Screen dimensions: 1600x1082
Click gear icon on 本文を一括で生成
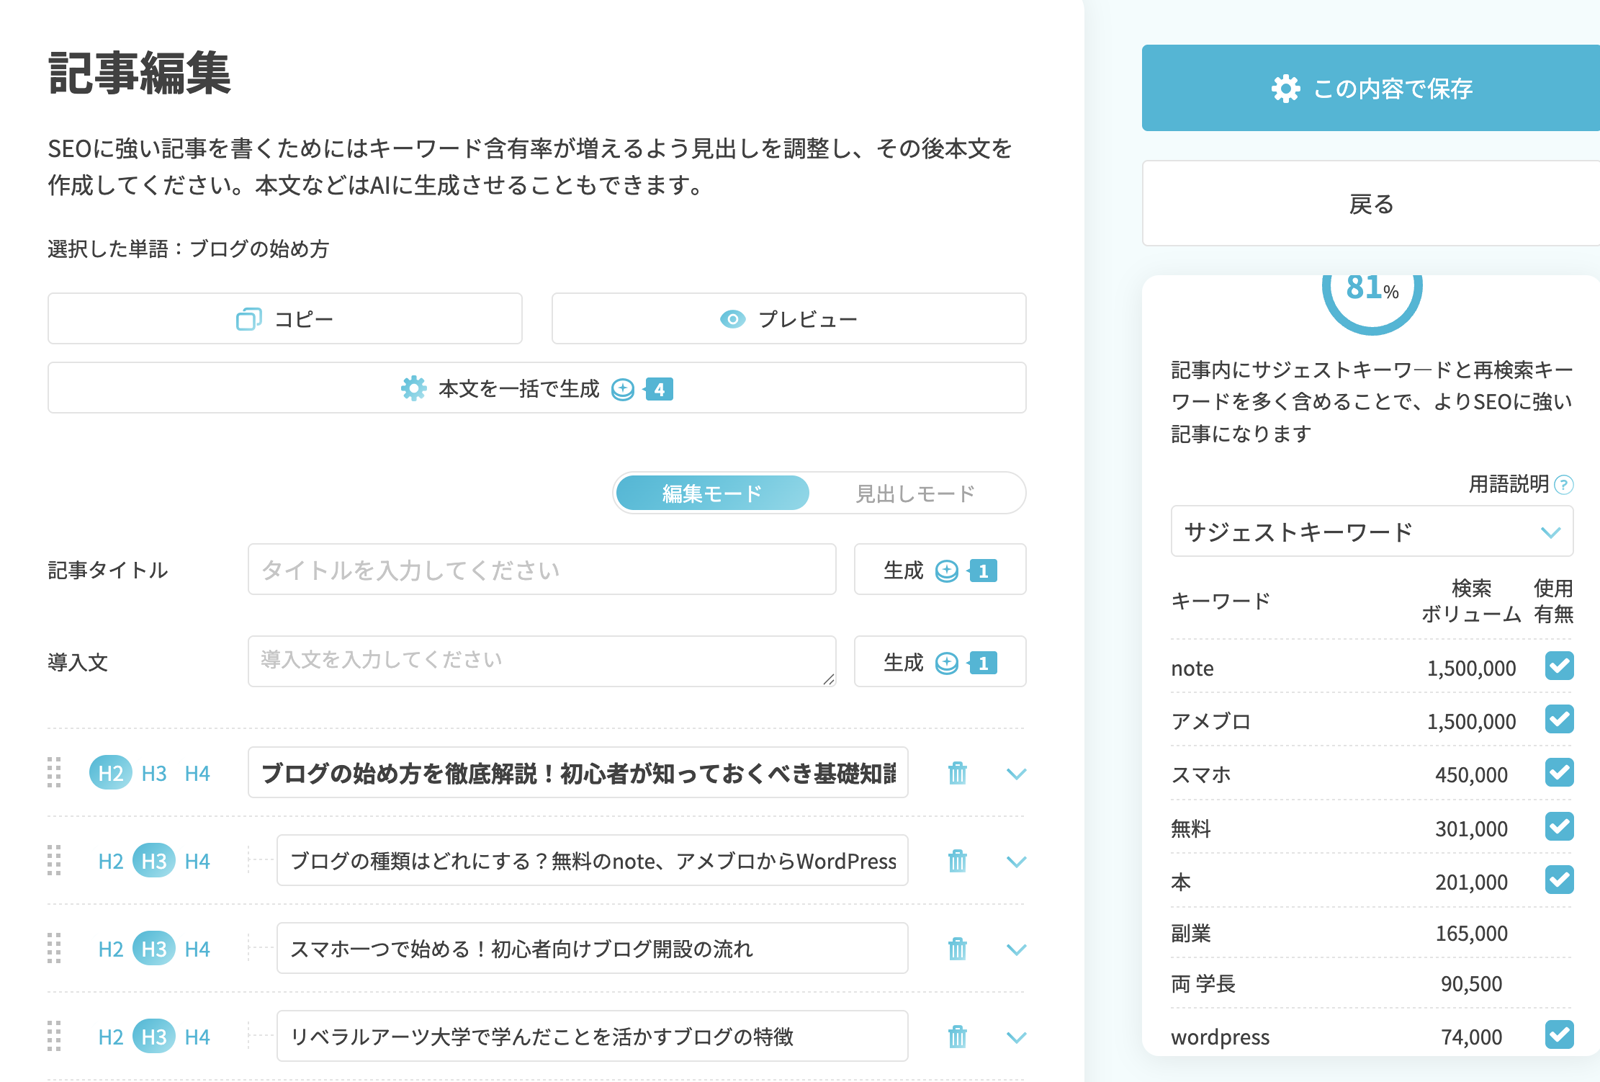click(414, 389)
